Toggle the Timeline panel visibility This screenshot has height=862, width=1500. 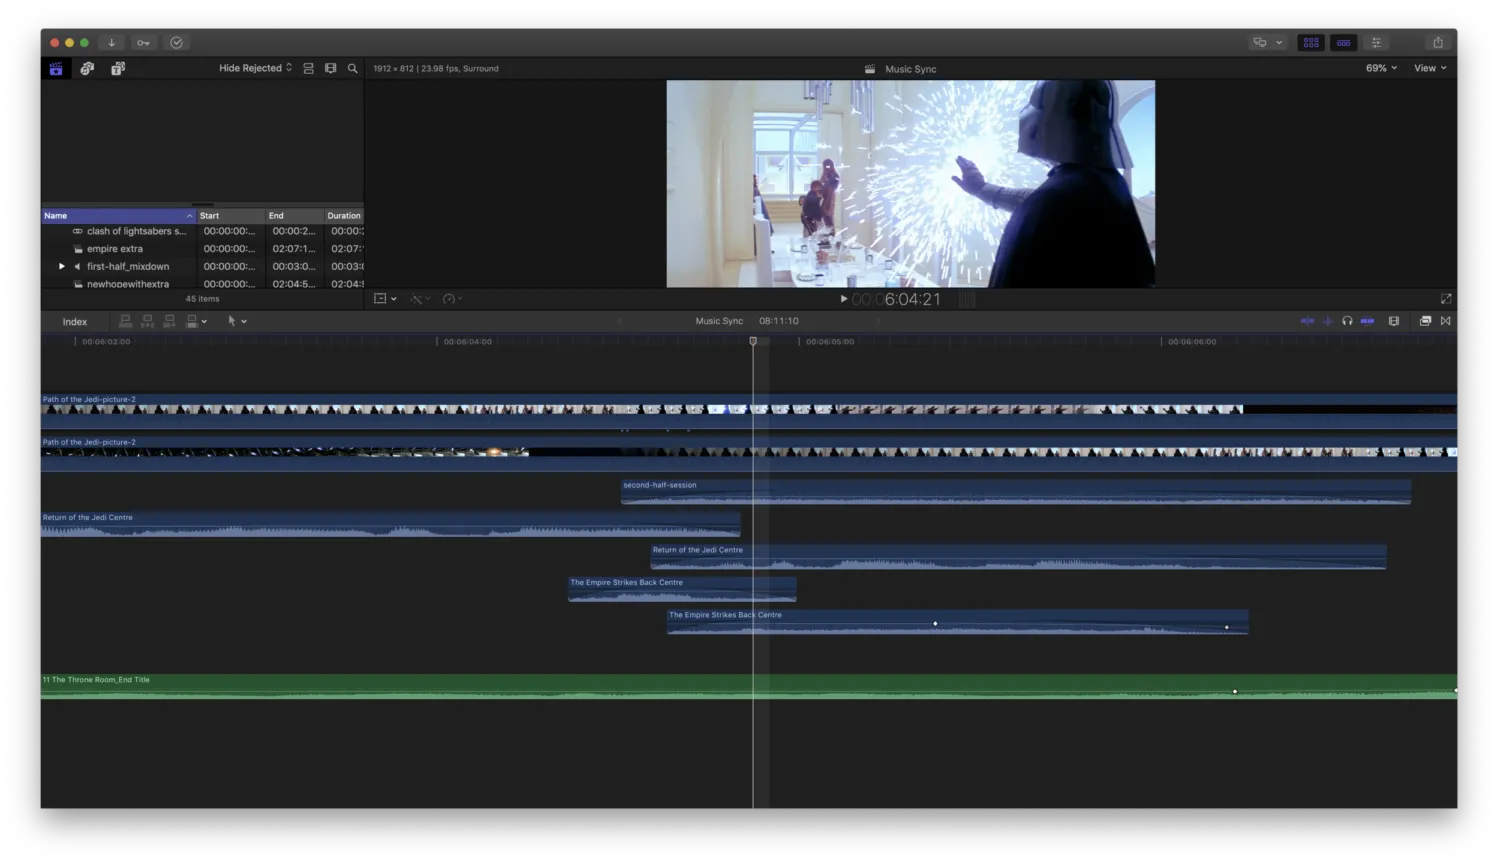(1344, 43)
